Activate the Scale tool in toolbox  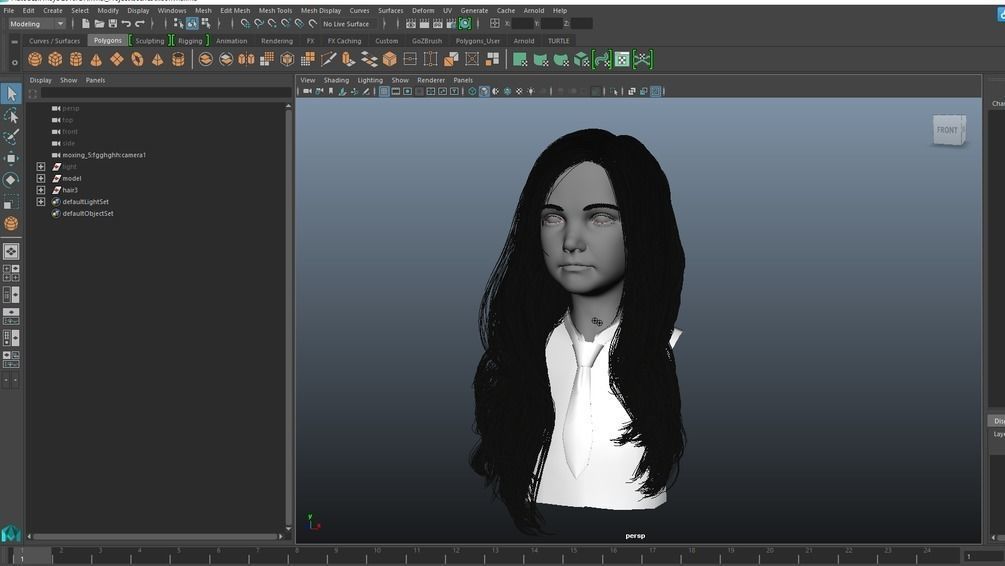11,202
